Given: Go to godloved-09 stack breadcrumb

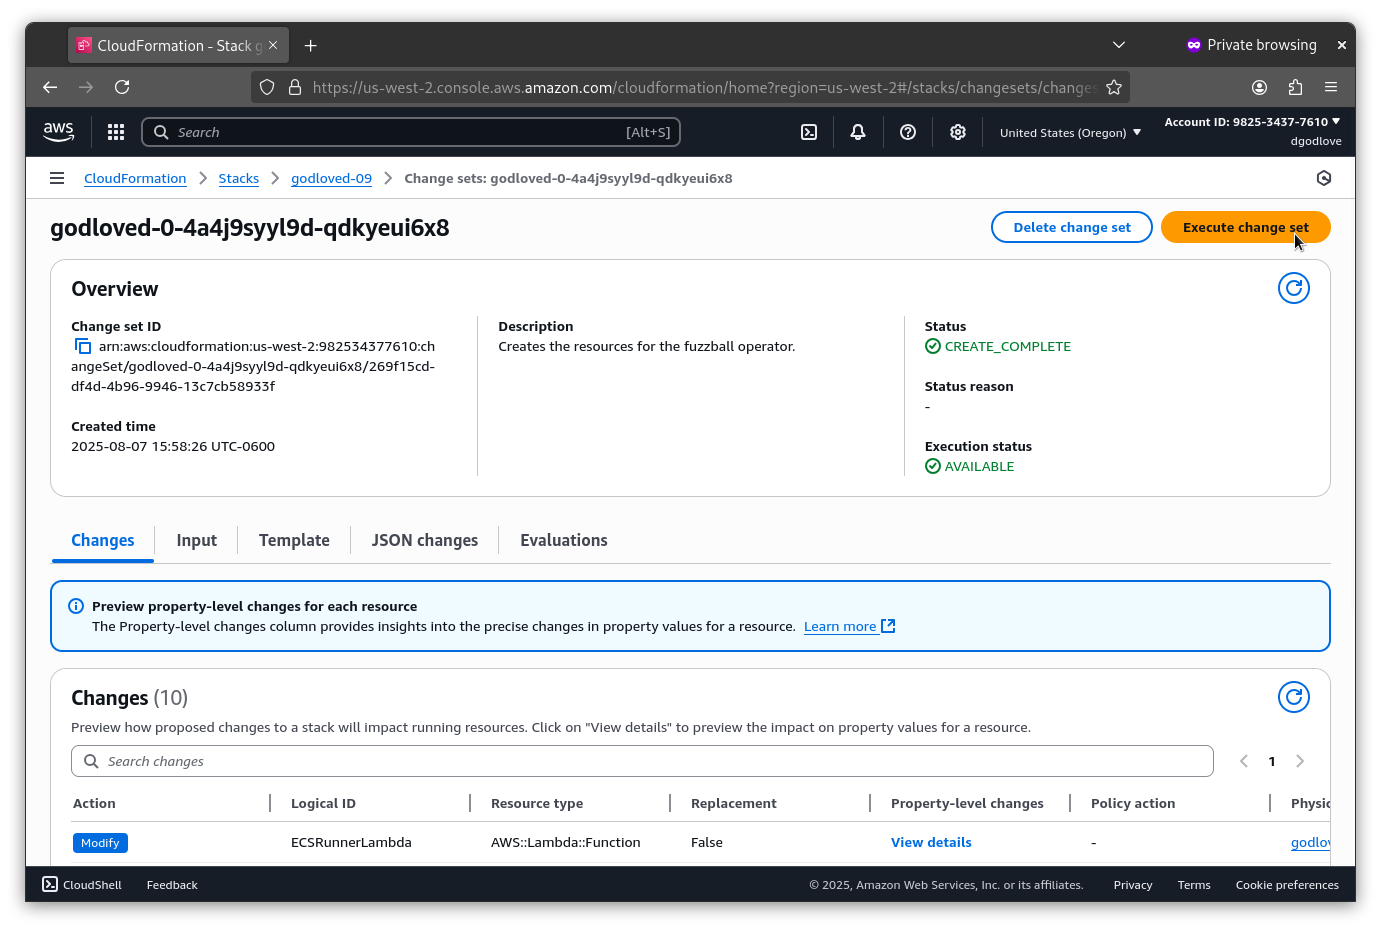Looking at the screenshot, I should (331, 178).
